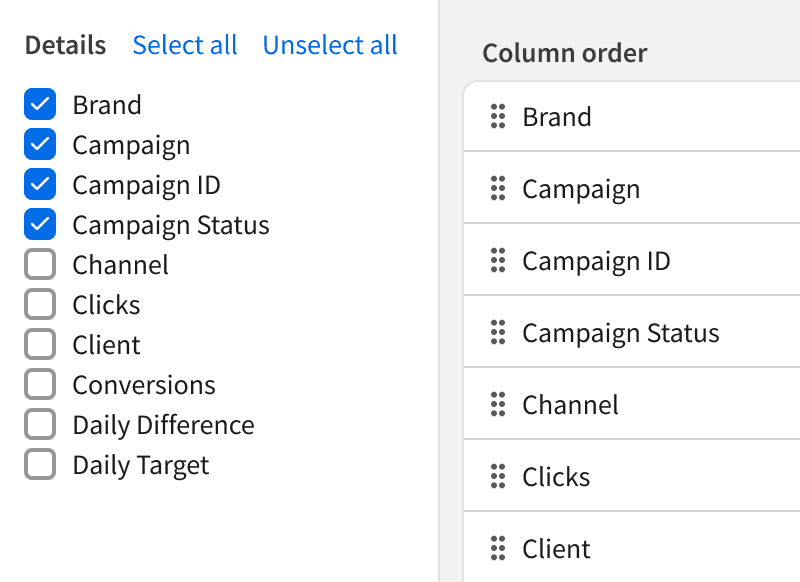
Task: Uncheck the Campaign Status checkbox
Action: point(40,225)
